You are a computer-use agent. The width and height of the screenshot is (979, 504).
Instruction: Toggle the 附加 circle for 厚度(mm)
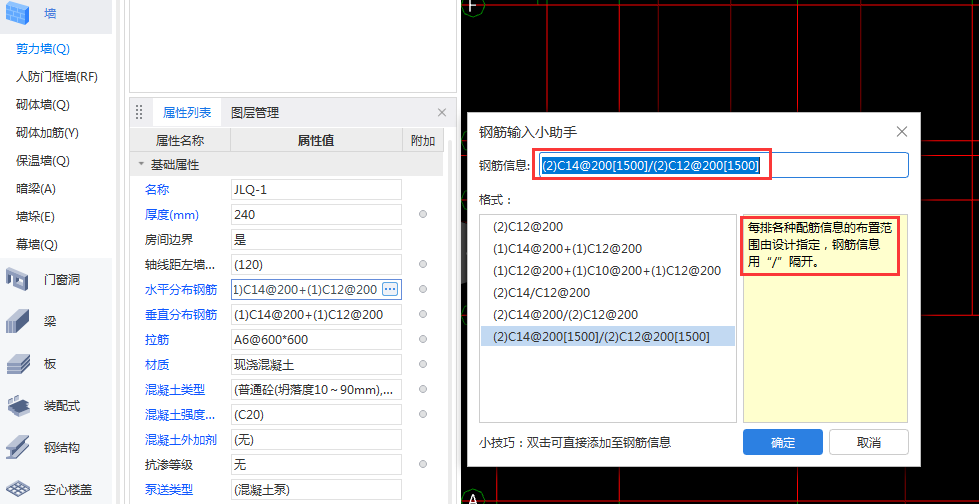tap(423, 214)
